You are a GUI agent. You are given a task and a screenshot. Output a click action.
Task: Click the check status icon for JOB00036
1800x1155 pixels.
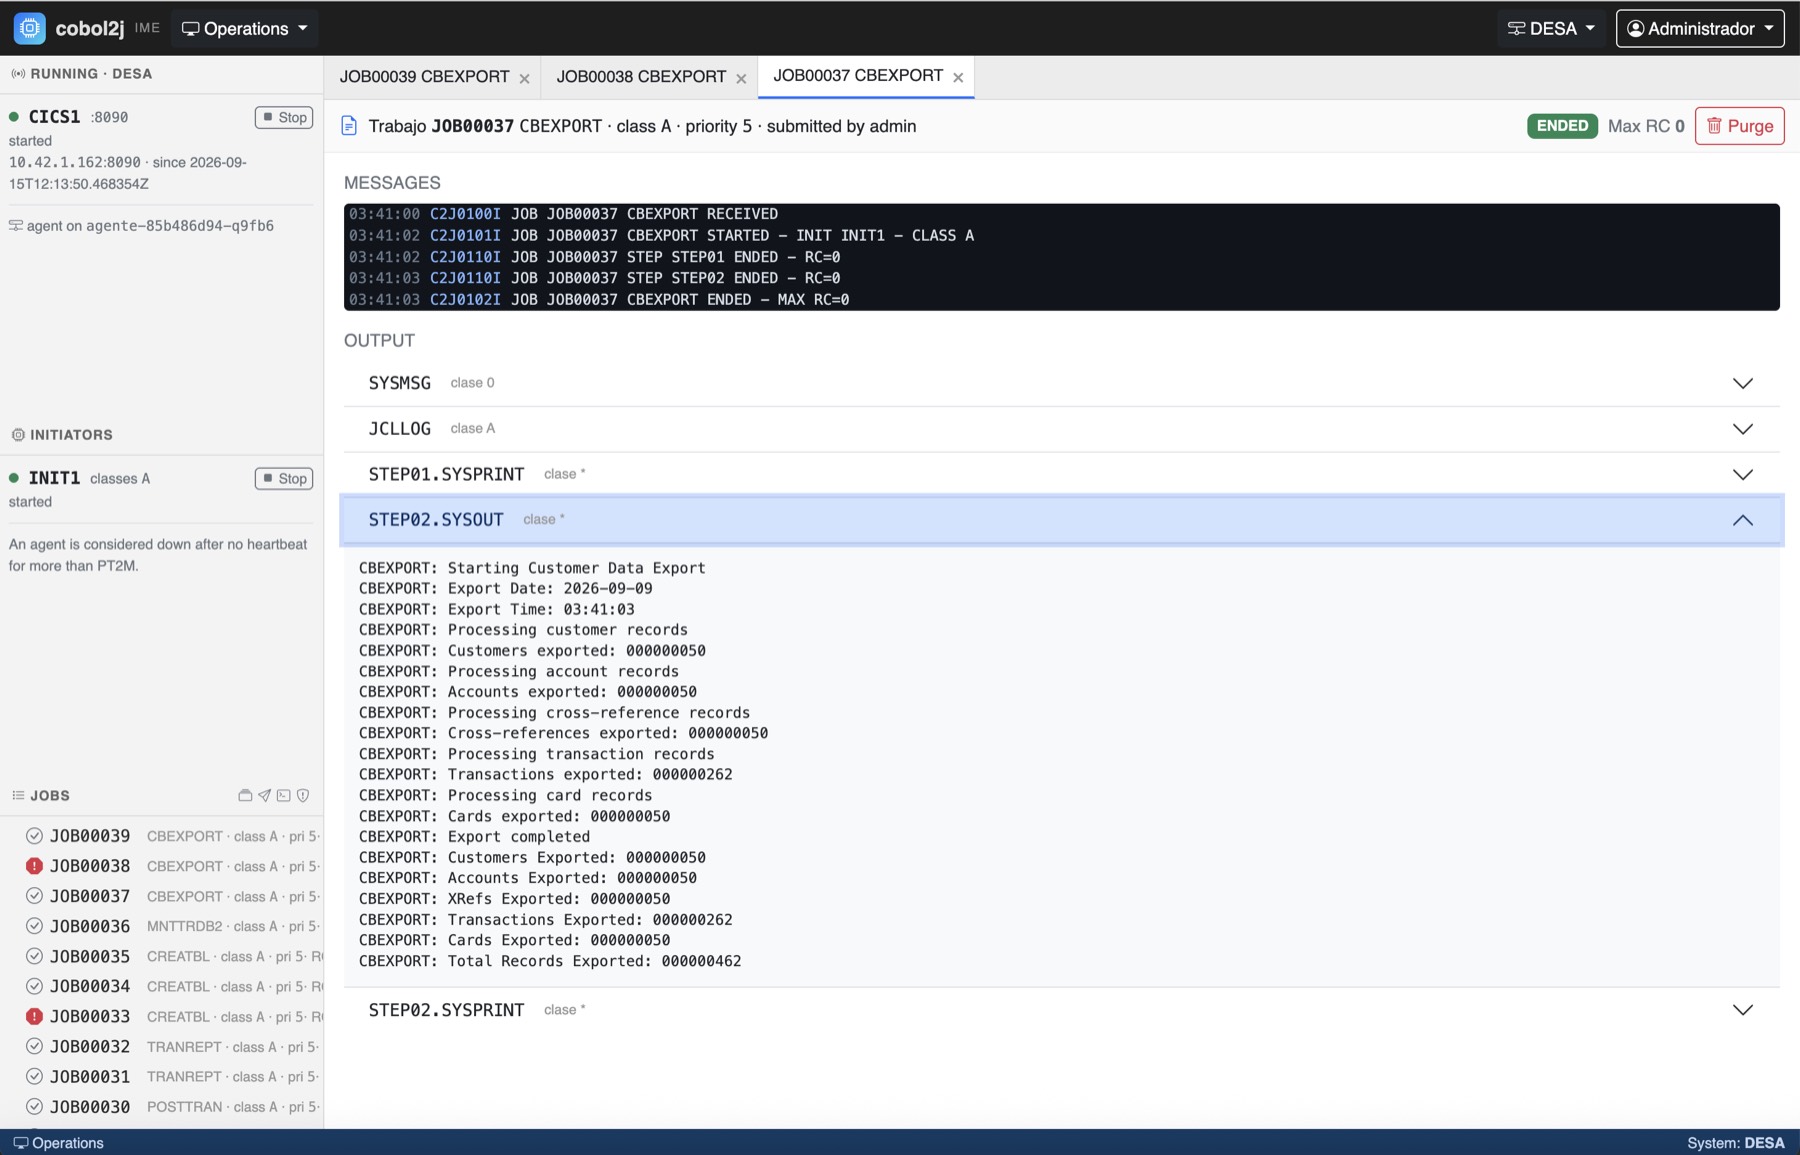(x=34, y=926)
